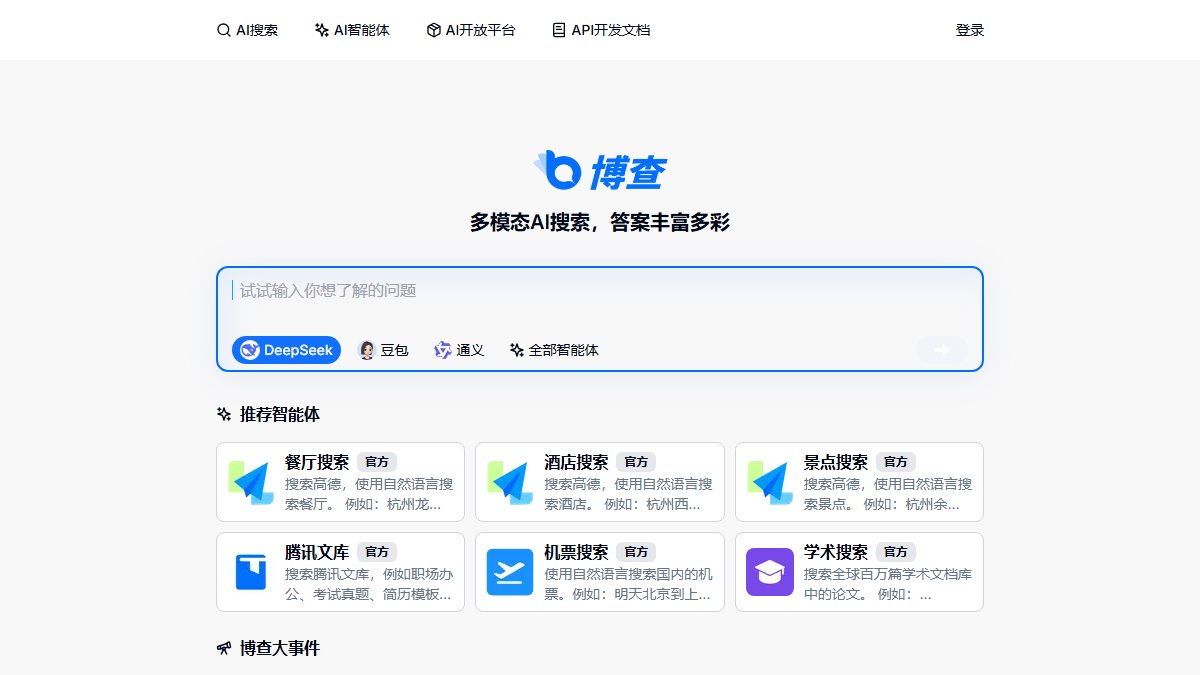Click the 腾讯文库 description text
Screen dimensions: 1200x675
pyautogui.click(x=369, y=584)
